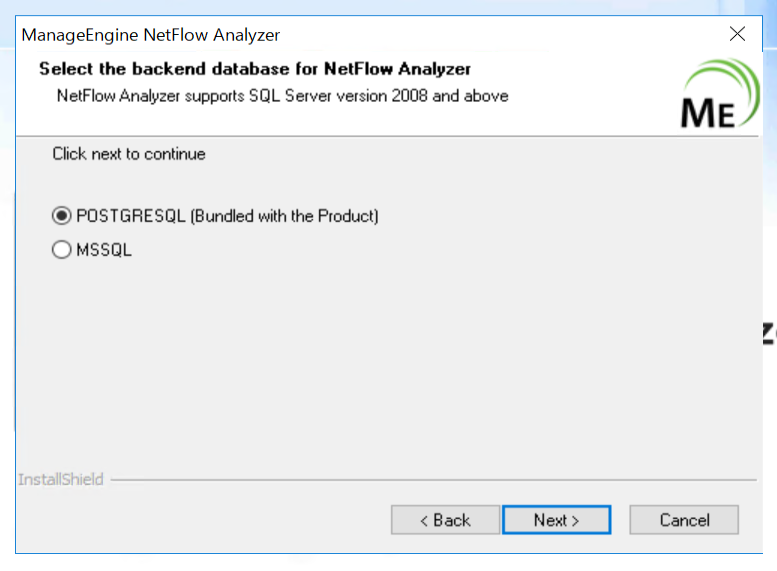777x571 pixels.
Task: Close the installer with the X button
Action: pos(738,34)
